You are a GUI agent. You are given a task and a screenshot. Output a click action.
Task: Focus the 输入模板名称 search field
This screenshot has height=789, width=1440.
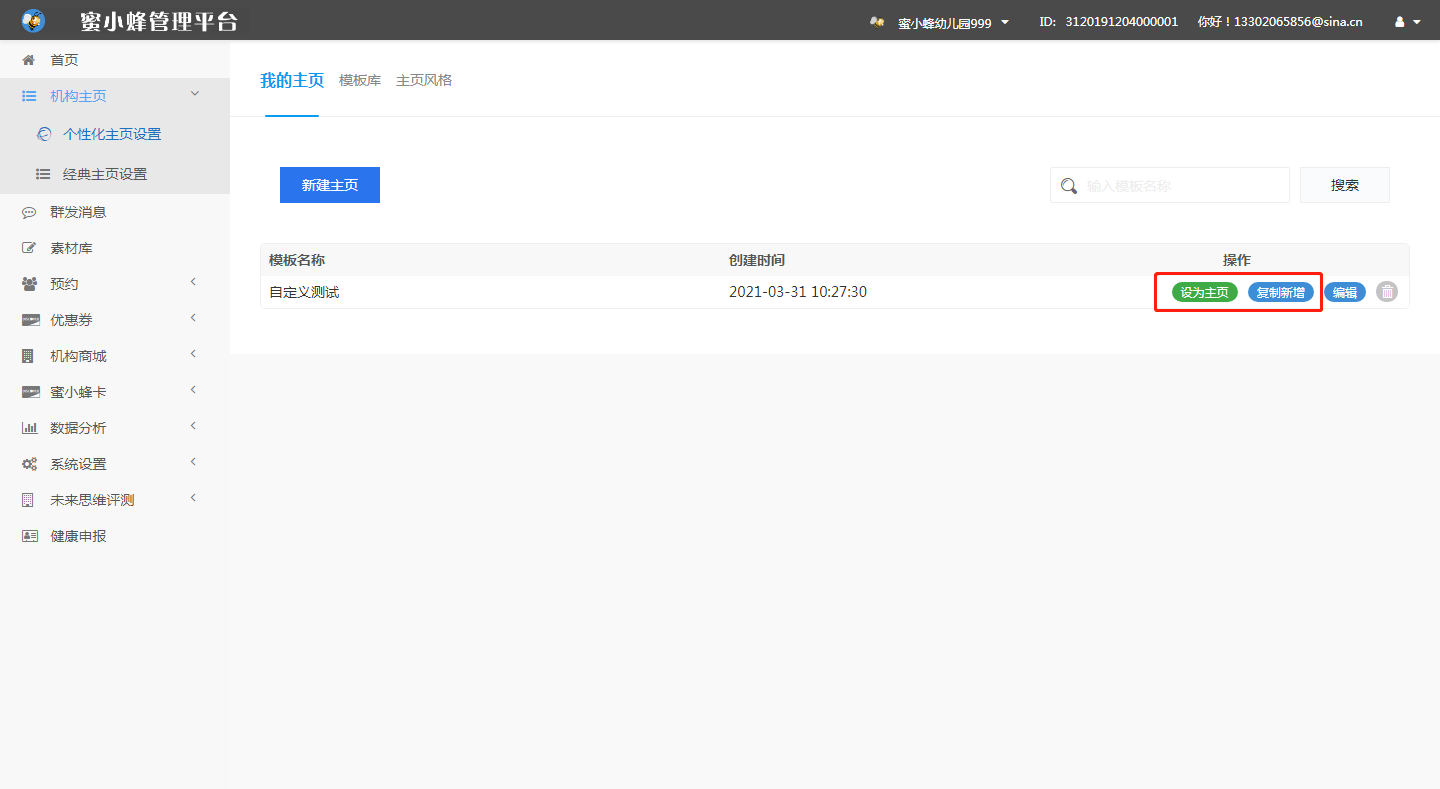1170,185
